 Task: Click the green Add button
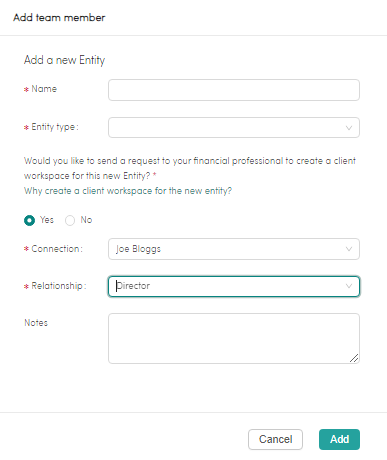(x=339, y=439)
